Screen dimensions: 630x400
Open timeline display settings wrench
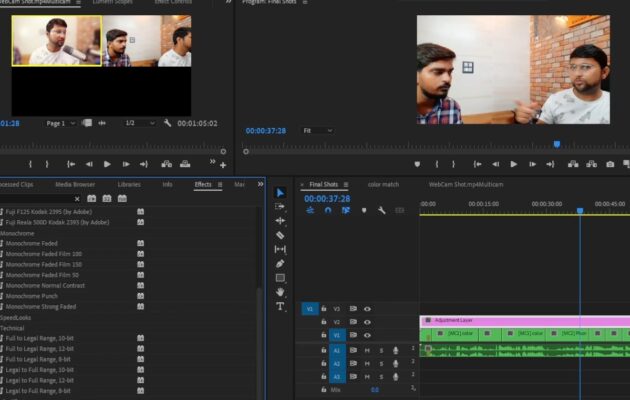coord(381,210)
